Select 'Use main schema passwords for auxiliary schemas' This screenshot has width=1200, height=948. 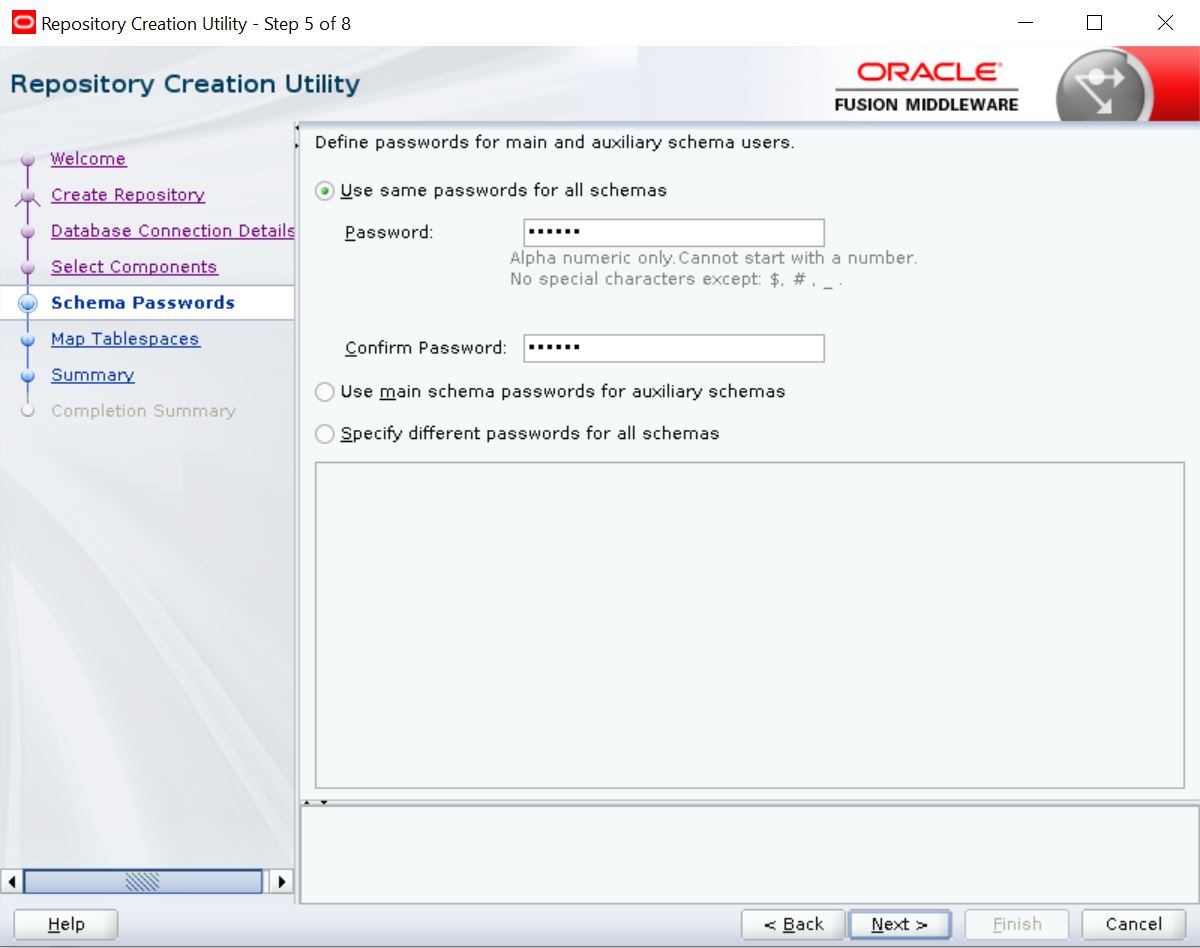(x=325, y=392)
